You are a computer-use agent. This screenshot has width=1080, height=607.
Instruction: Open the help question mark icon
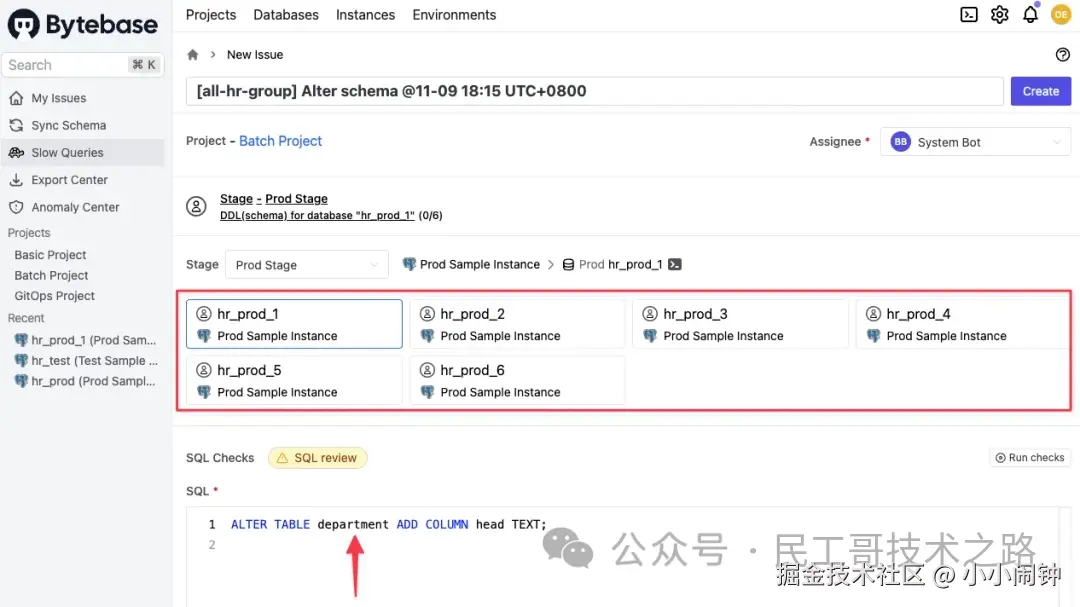tap(1062, 54)
